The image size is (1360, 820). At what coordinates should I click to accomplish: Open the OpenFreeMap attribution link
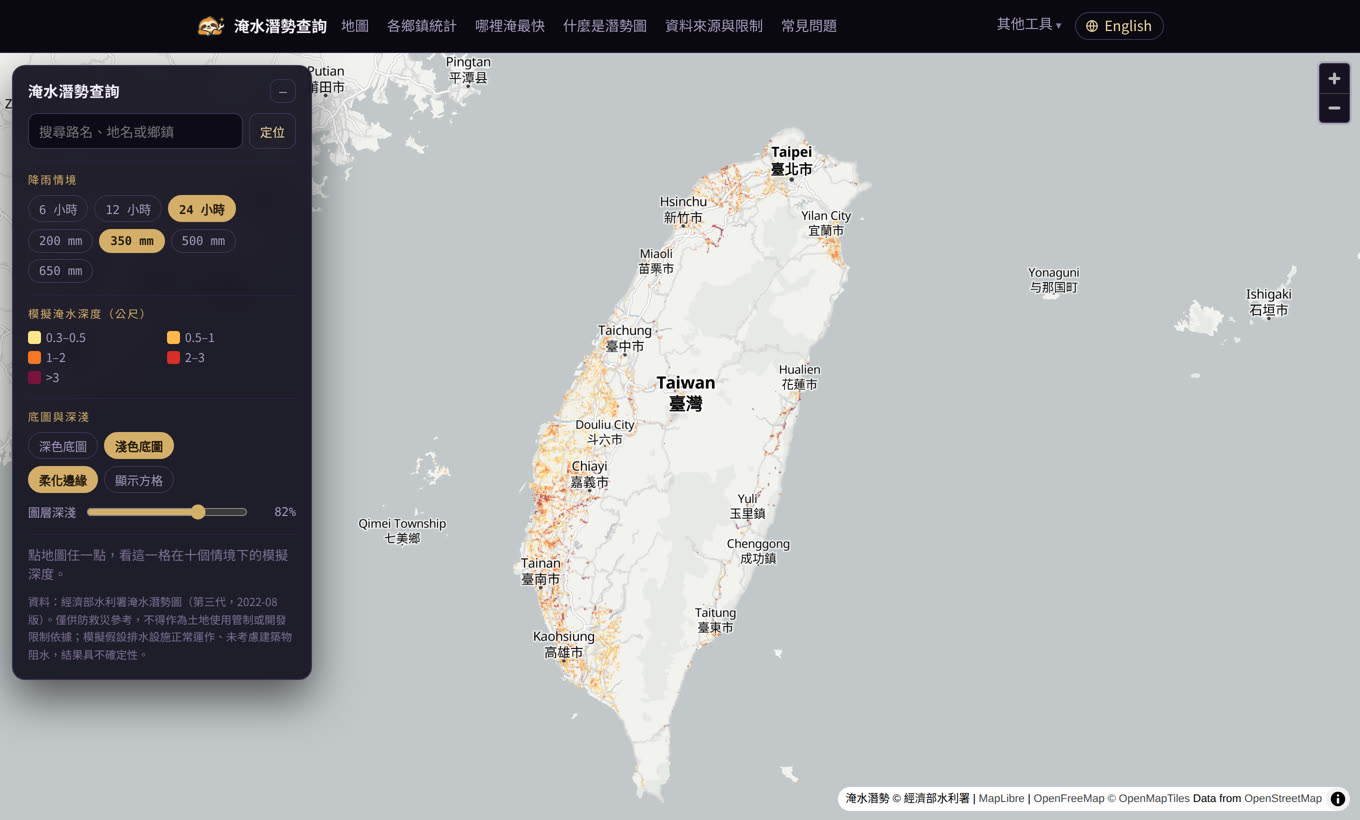(x=1069, y=799)
